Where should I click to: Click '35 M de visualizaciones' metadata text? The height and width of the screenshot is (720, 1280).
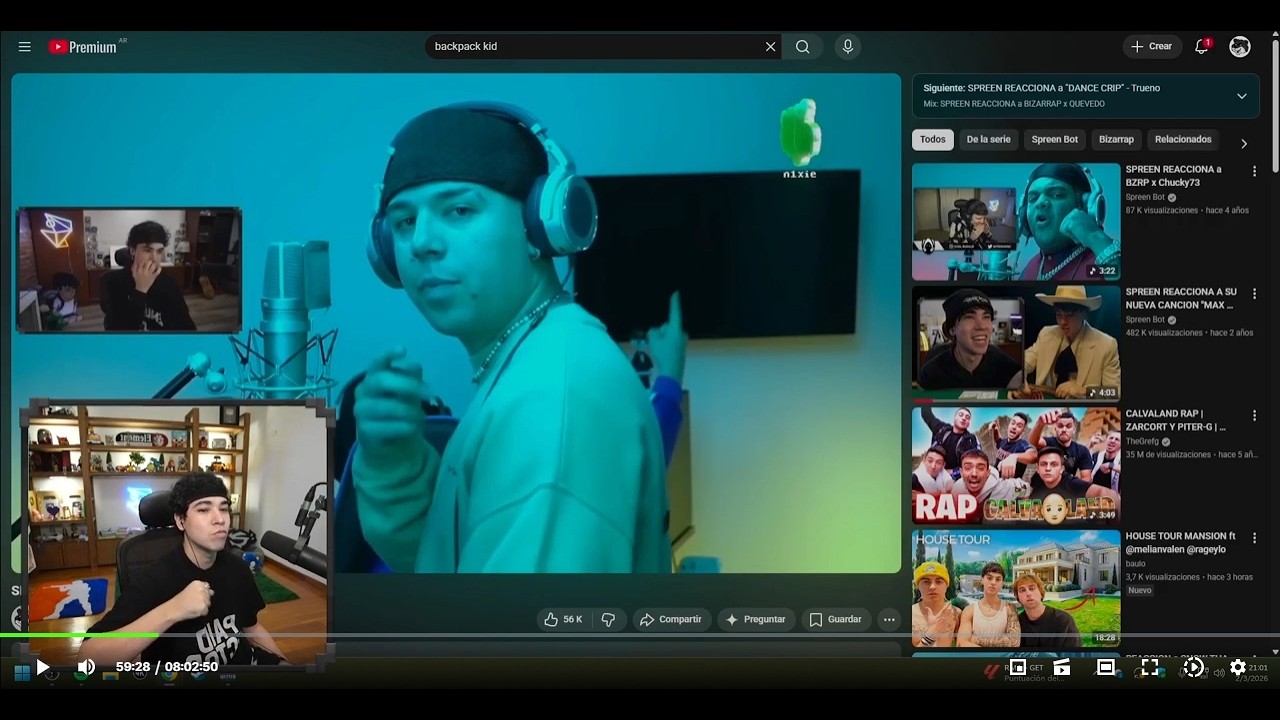point(1168,455)
